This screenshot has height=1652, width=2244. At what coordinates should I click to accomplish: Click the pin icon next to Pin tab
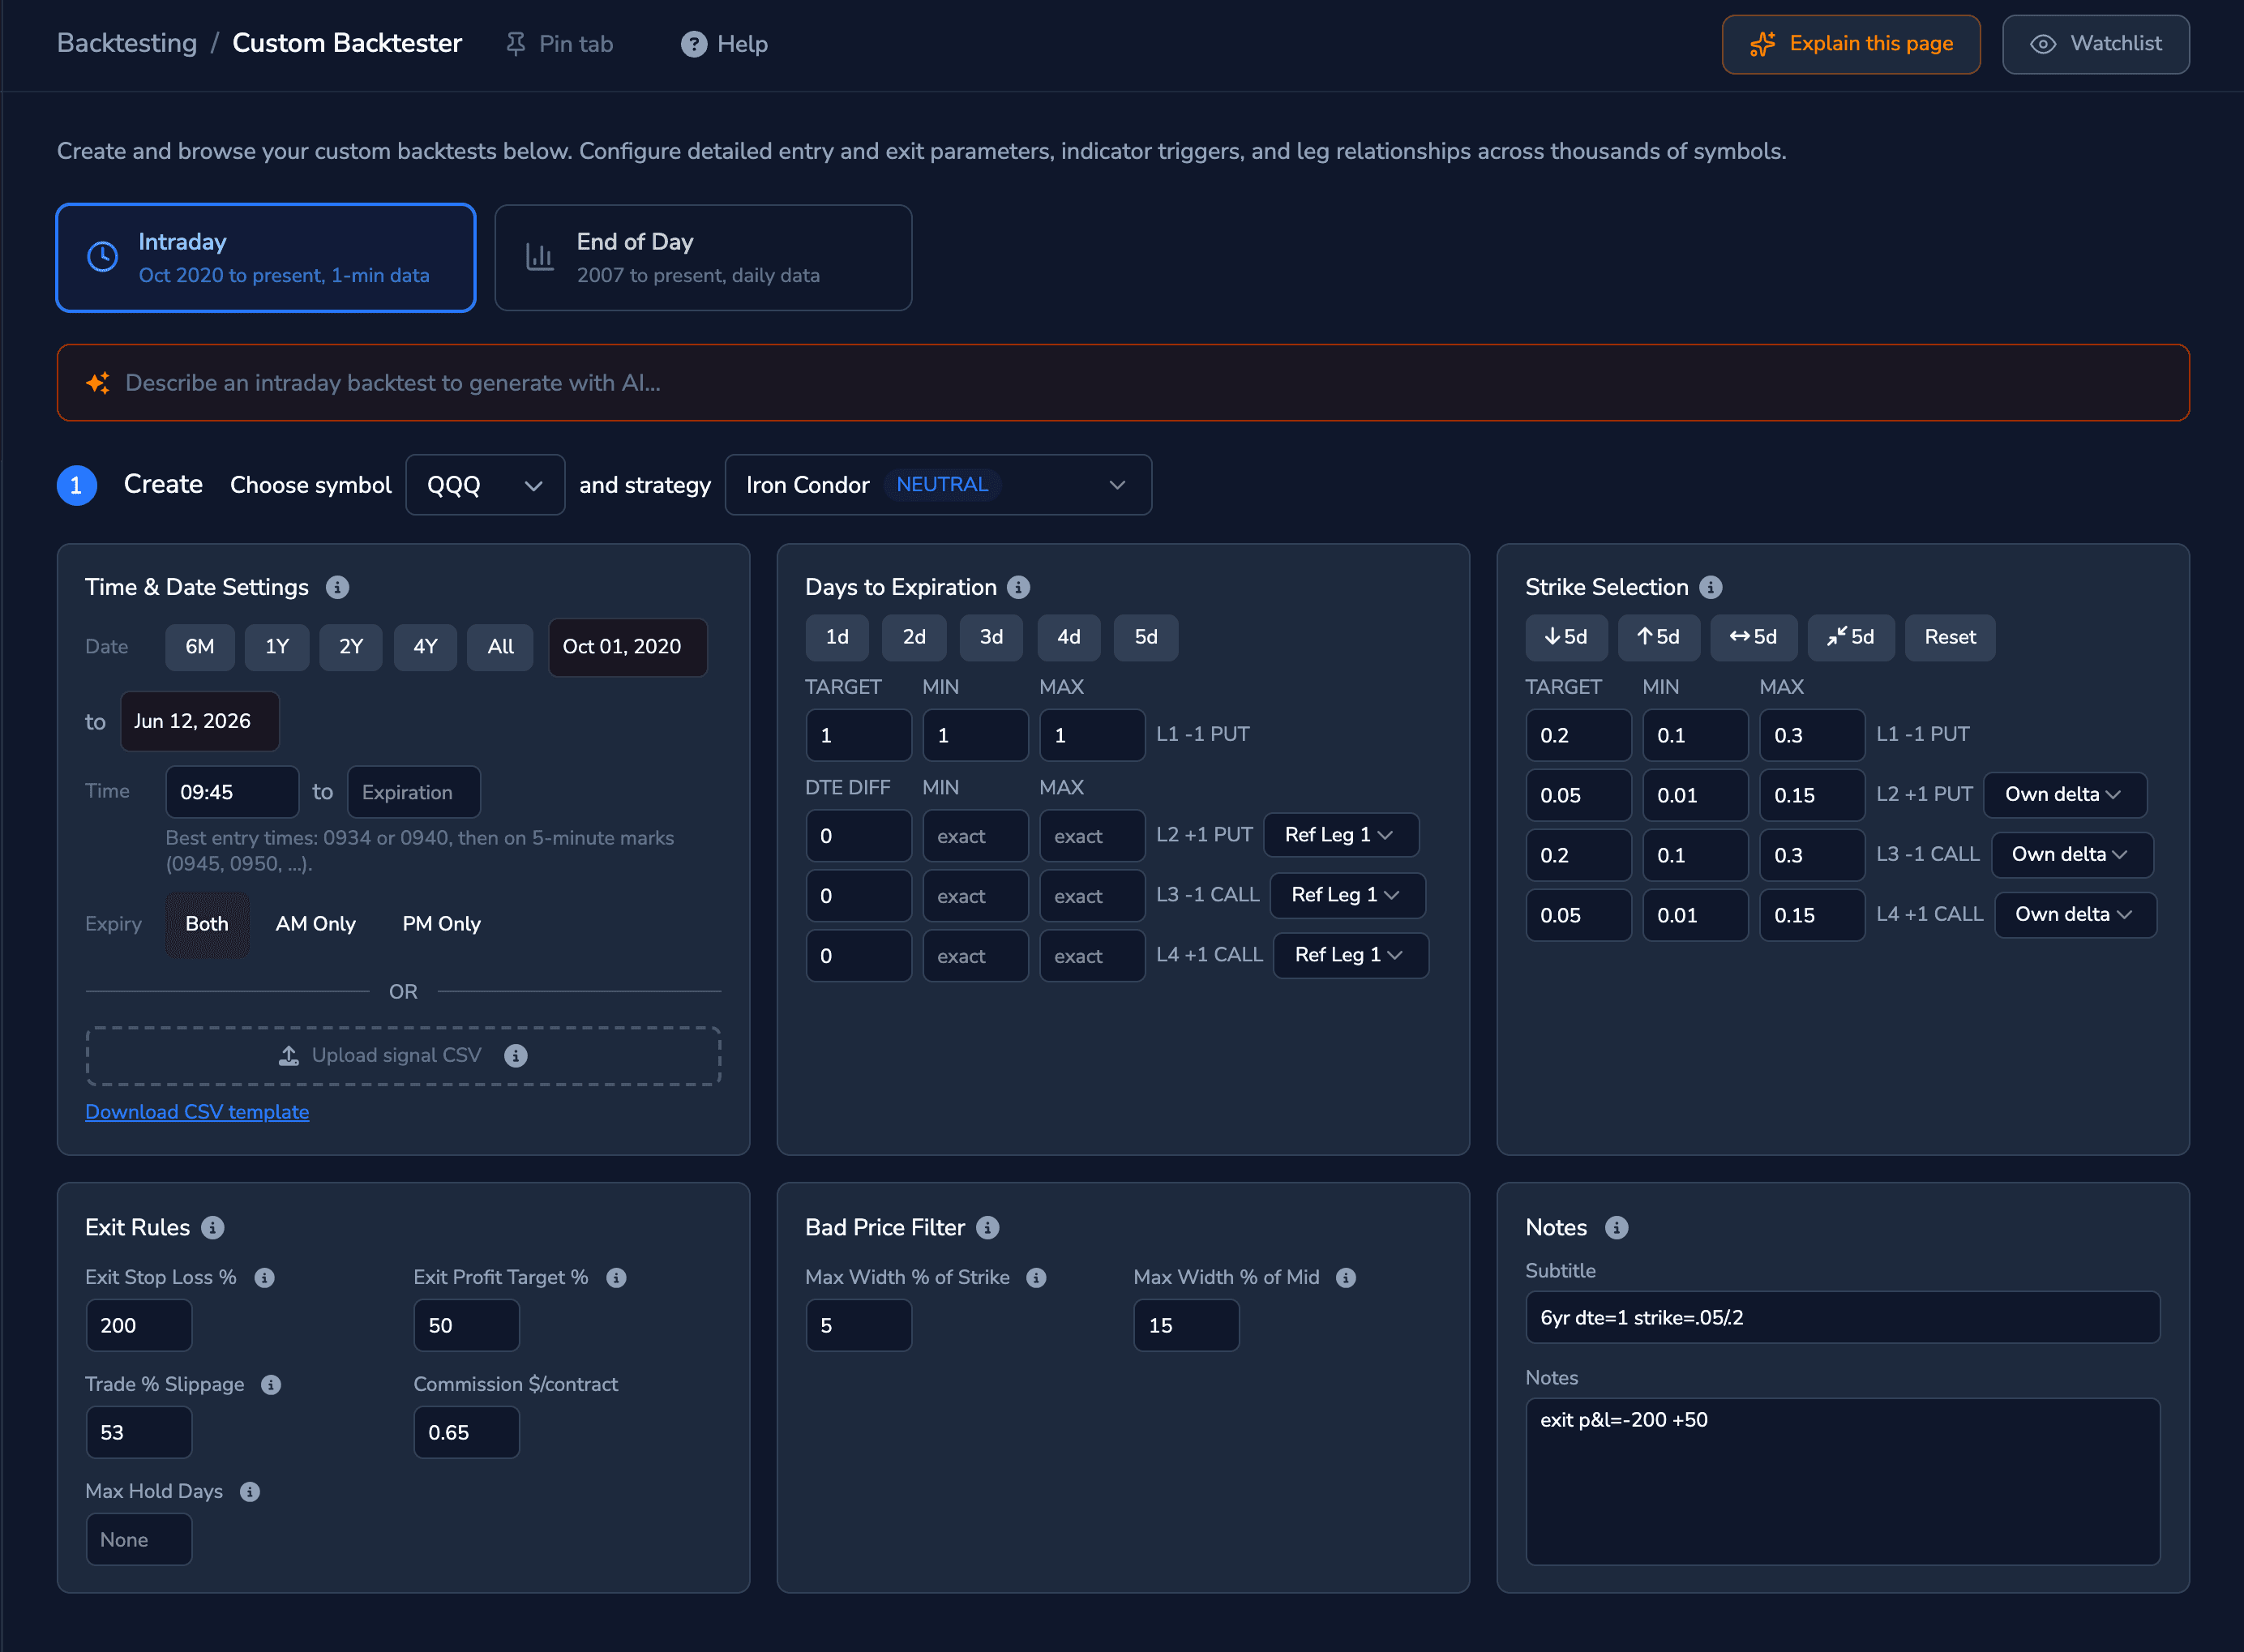(x=516, y=44)
